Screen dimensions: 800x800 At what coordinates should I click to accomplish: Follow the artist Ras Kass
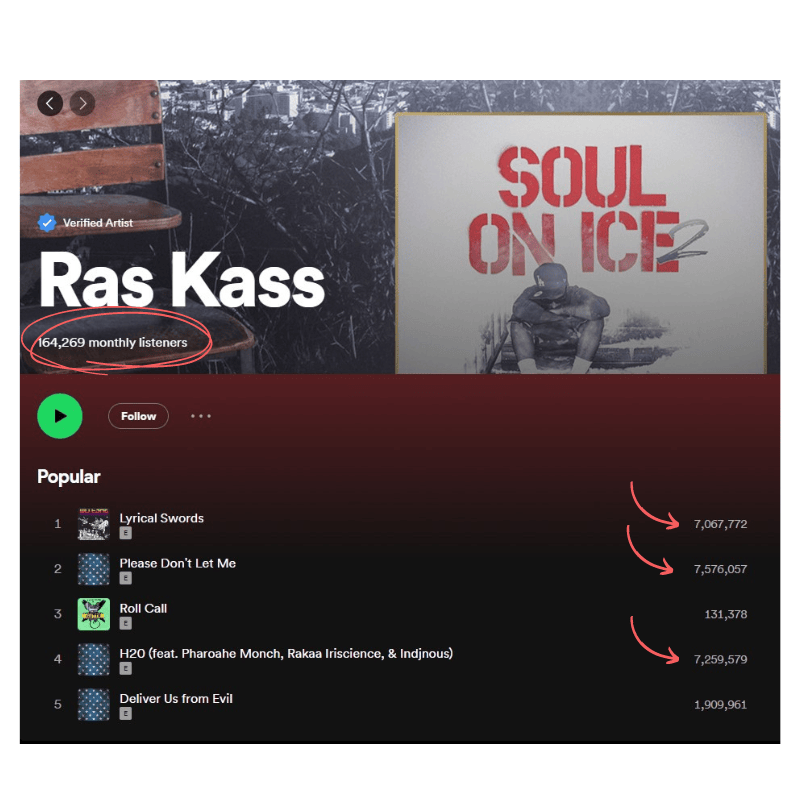point(138,416)
